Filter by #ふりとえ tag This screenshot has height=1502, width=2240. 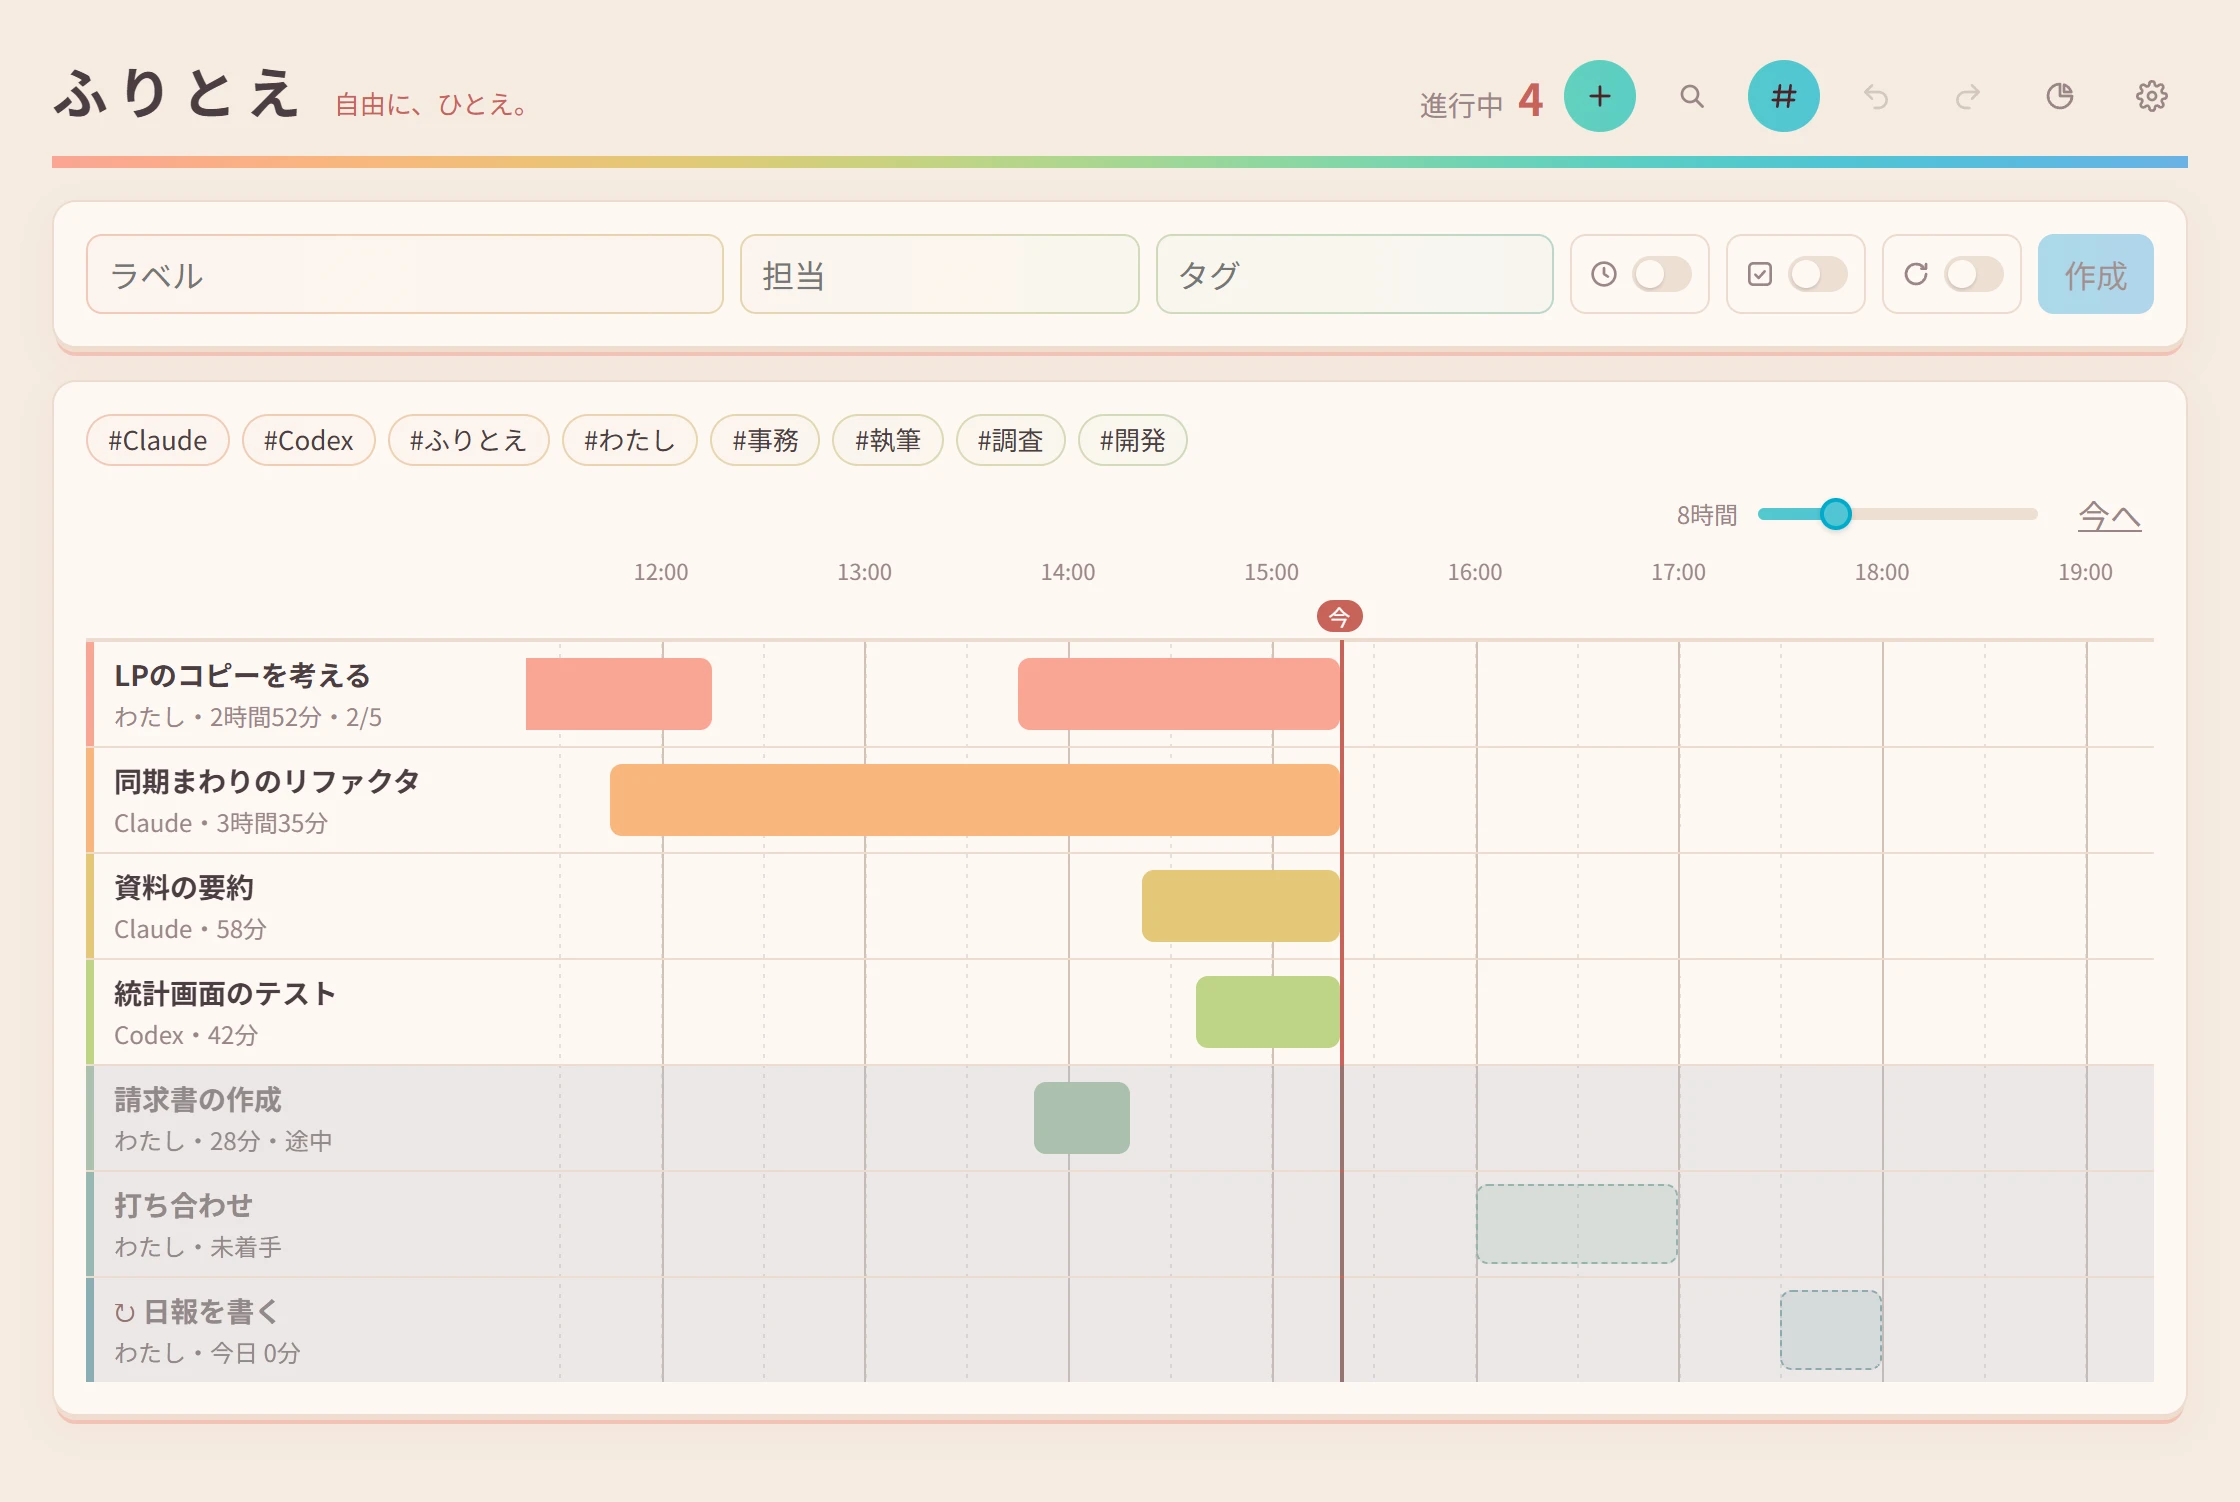click(x=468, y=440)
